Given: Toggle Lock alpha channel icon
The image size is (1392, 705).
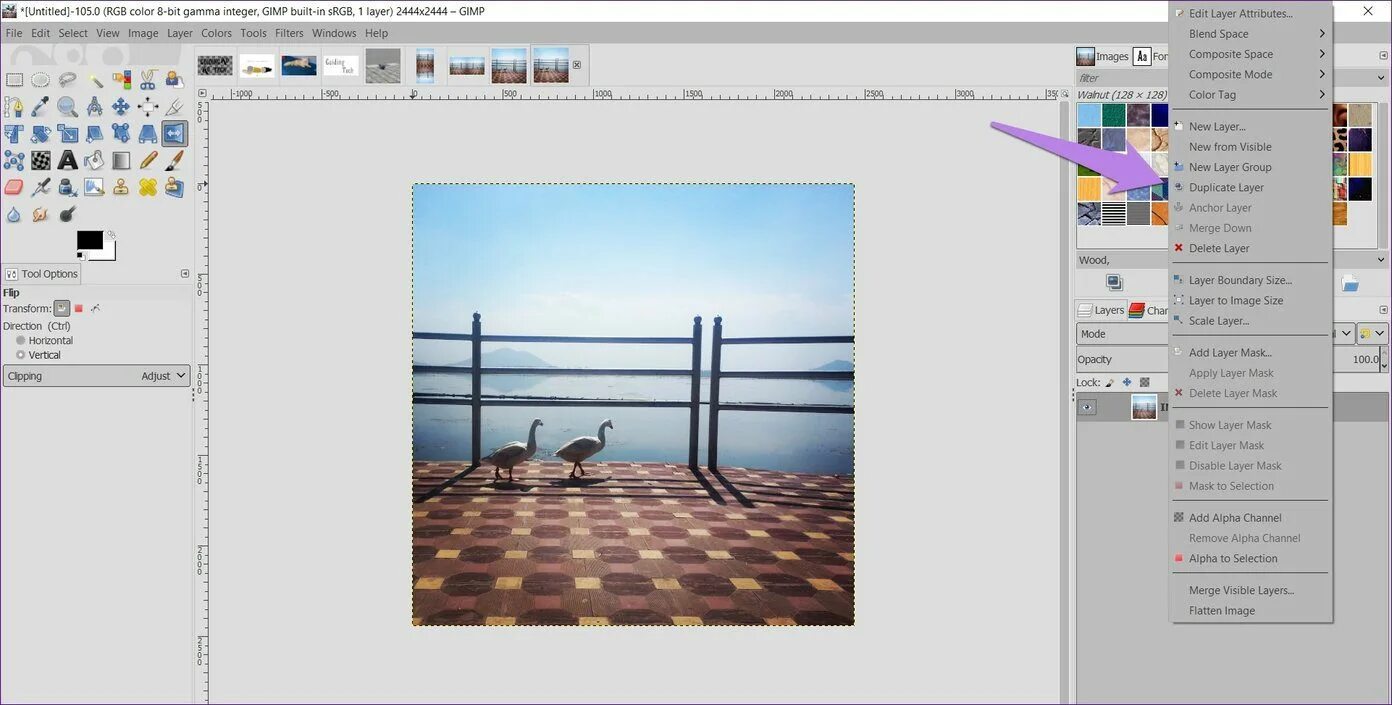Looking at the screenshot, I should 1145,382.
